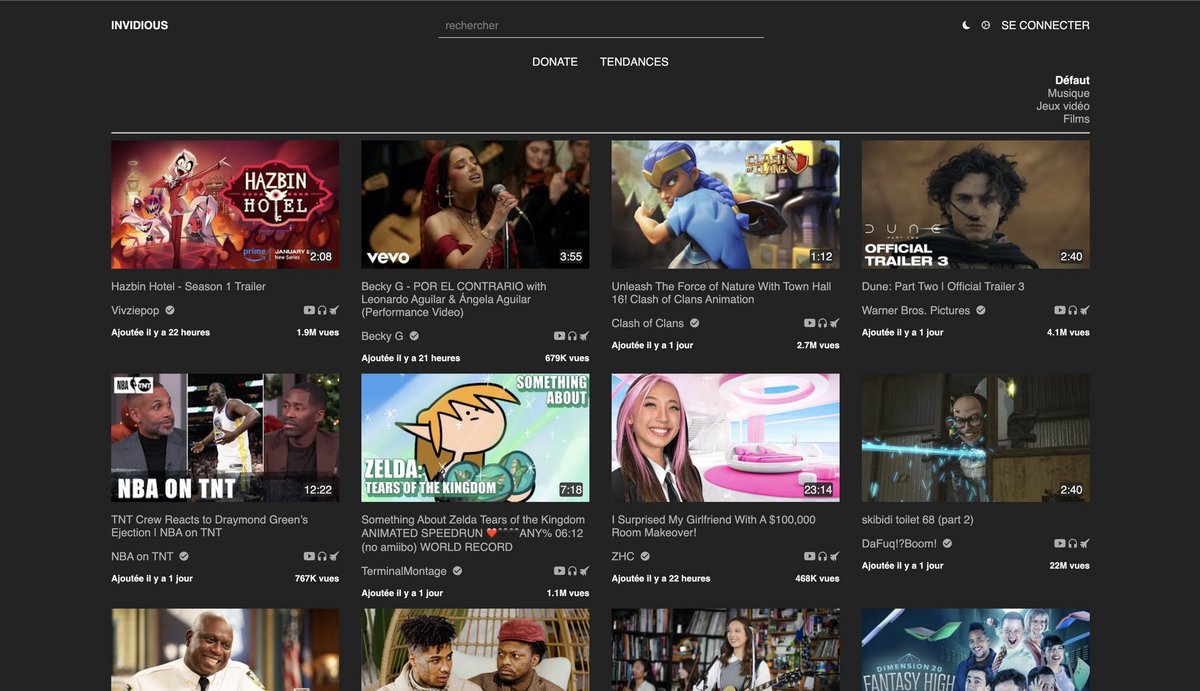Click NBA on TNT video thumbnail

(x=225, y=438)
